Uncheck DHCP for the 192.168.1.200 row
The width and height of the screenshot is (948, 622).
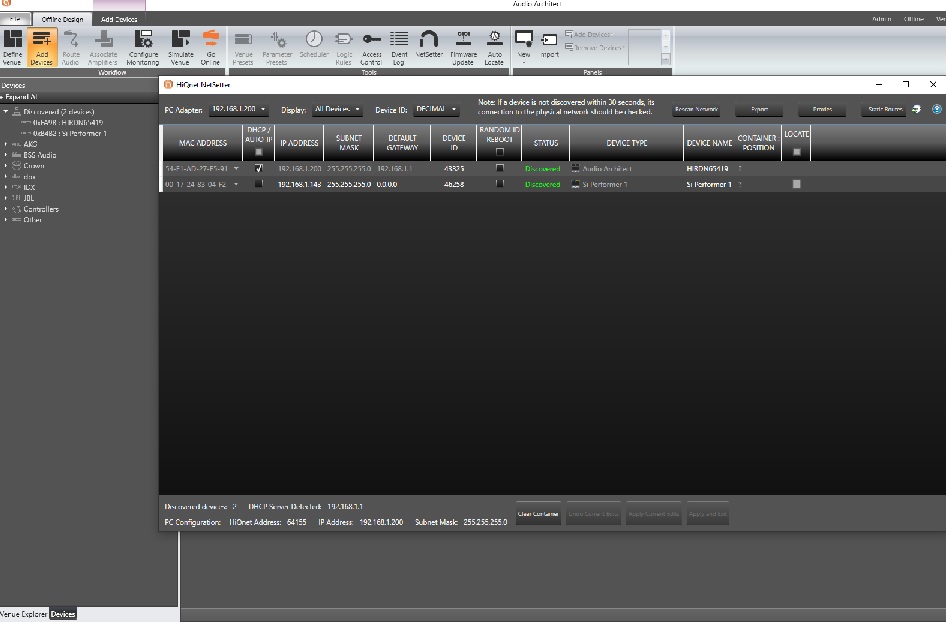259,169
